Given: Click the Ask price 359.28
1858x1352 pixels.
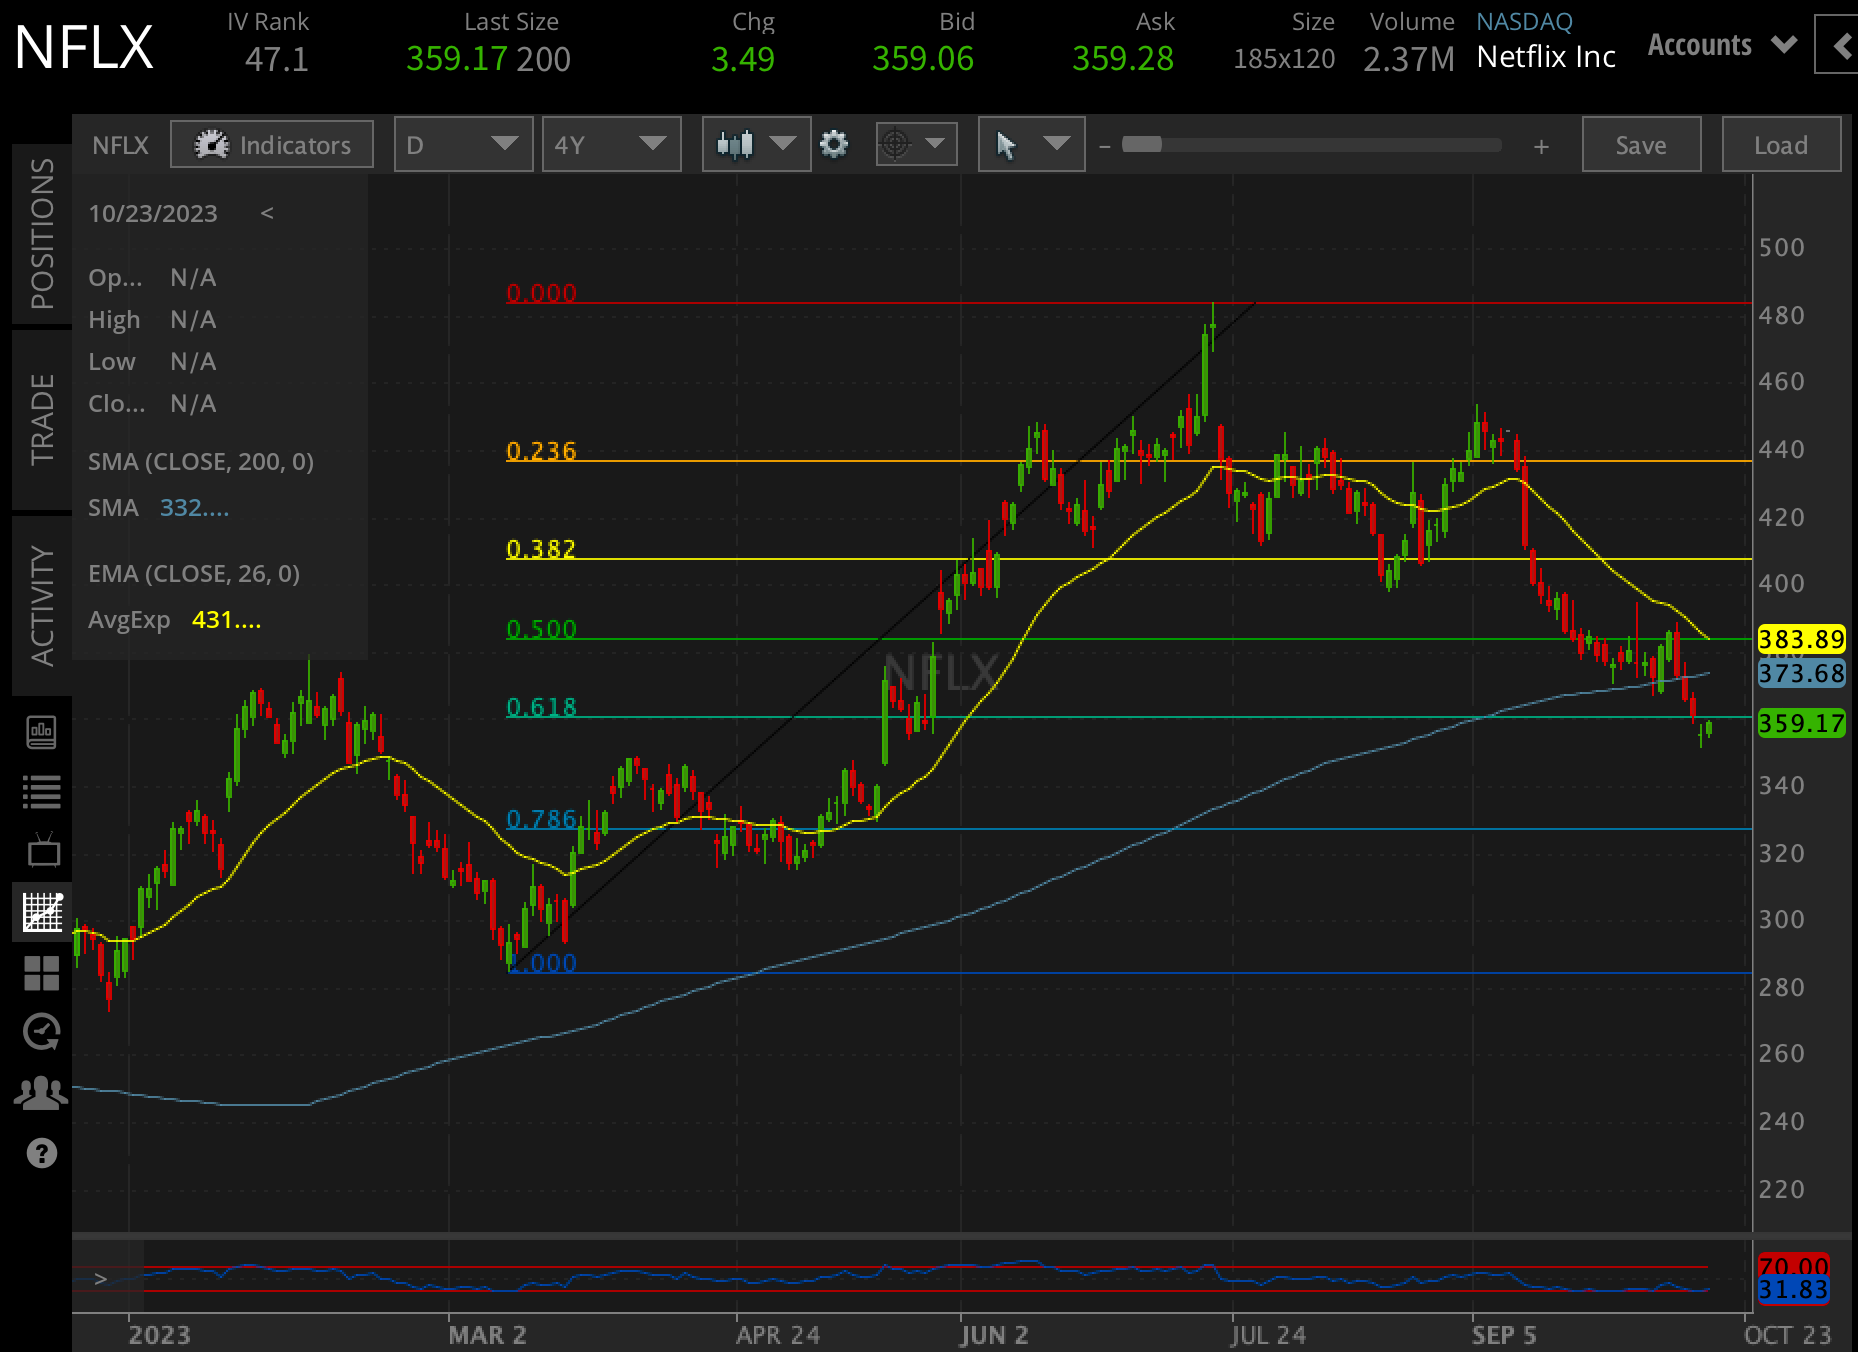Looking at the screenshot, I should (x=1123, y=59).
